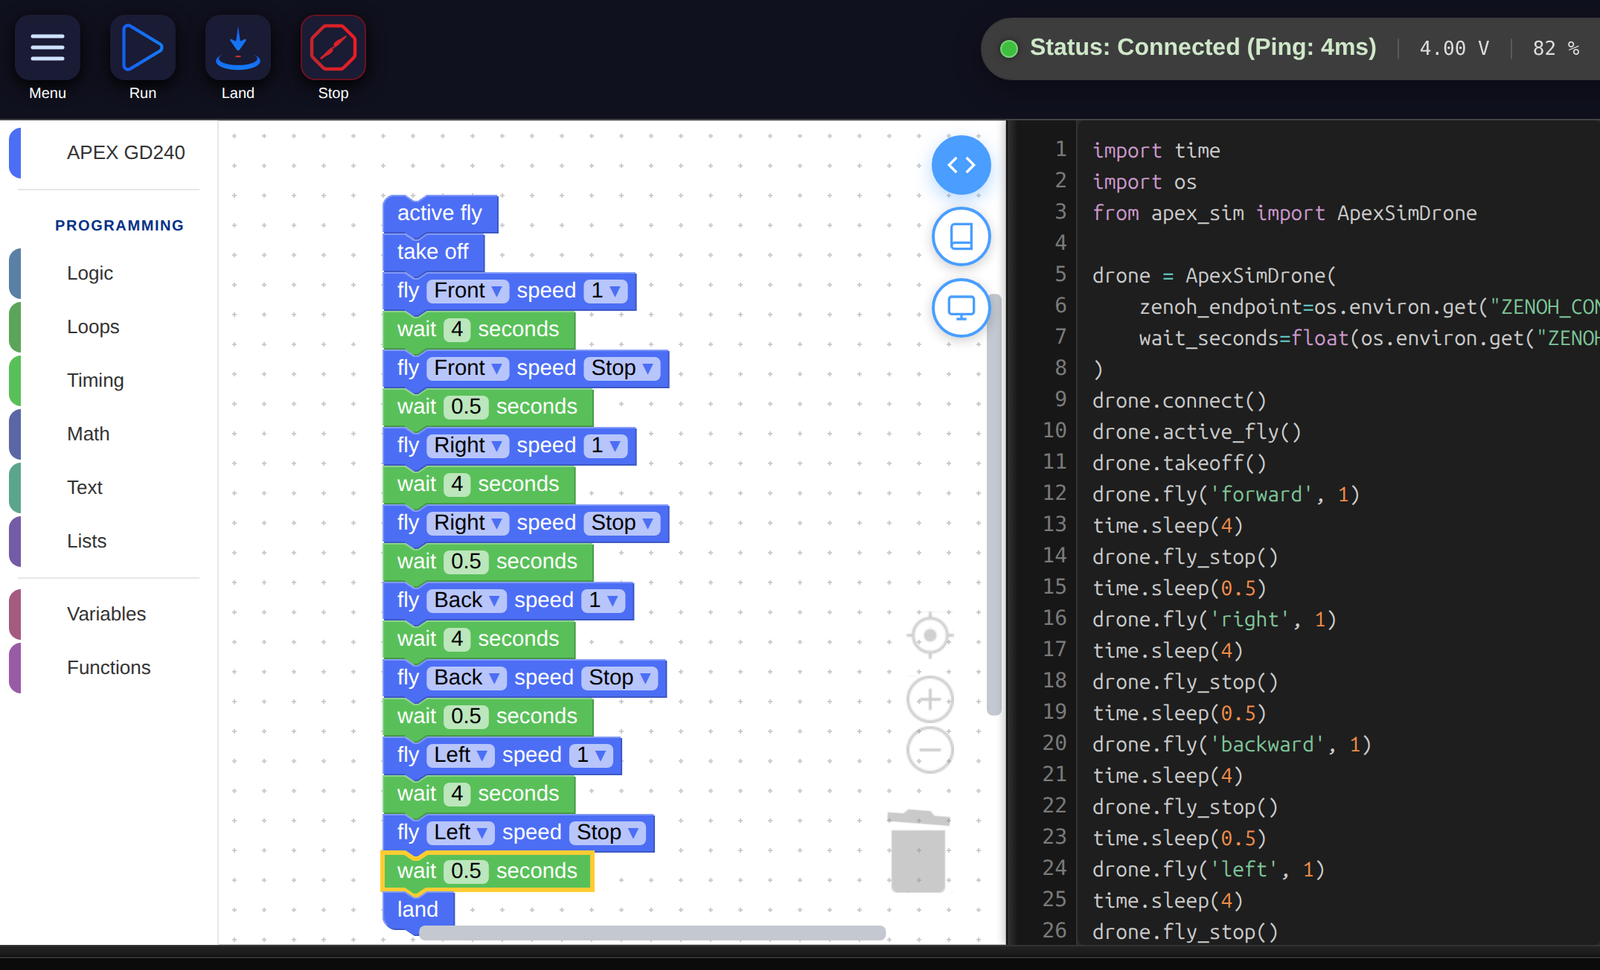Select the active fly block
This screenshot has height=970, width=1600.
pos(440,213)
